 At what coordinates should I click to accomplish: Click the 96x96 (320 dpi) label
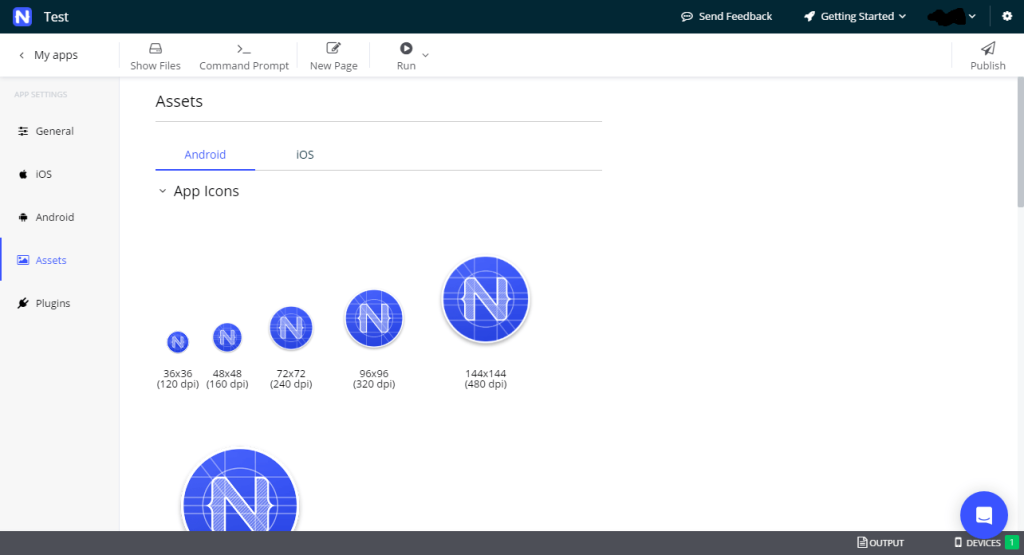tap(374, 379)
